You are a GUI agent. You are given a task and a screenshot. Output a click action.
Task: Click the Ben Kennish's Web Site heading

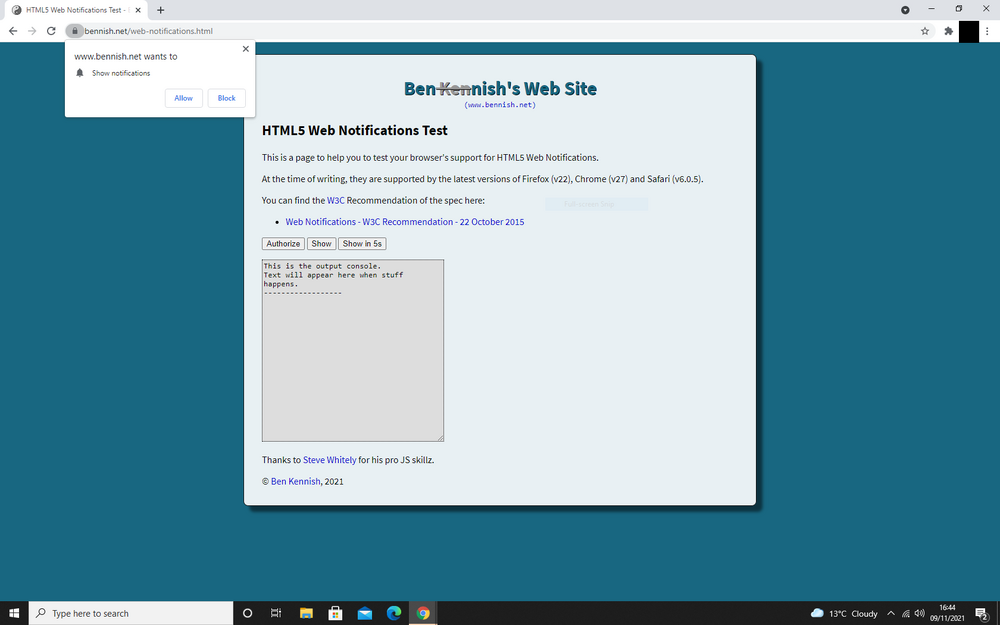click(x=501, y=89)
